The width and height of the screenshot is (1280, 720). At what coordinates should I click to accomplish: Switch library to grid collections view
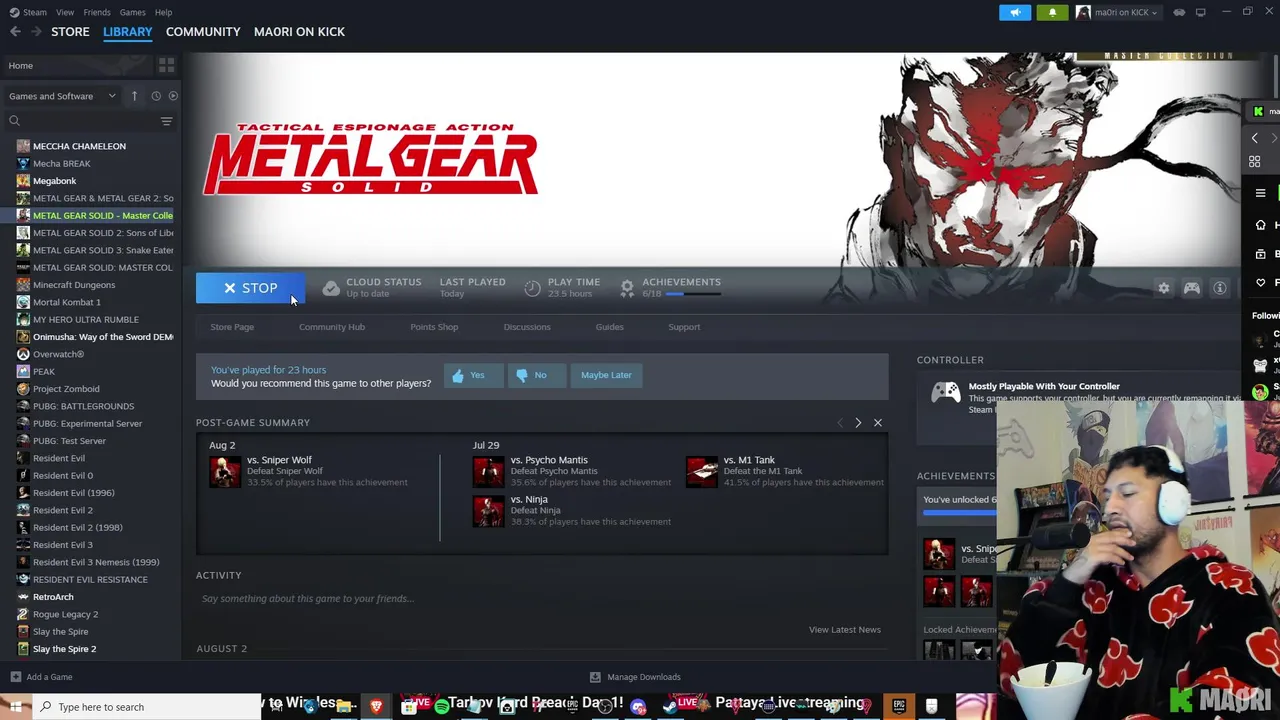tap(166, 65)
